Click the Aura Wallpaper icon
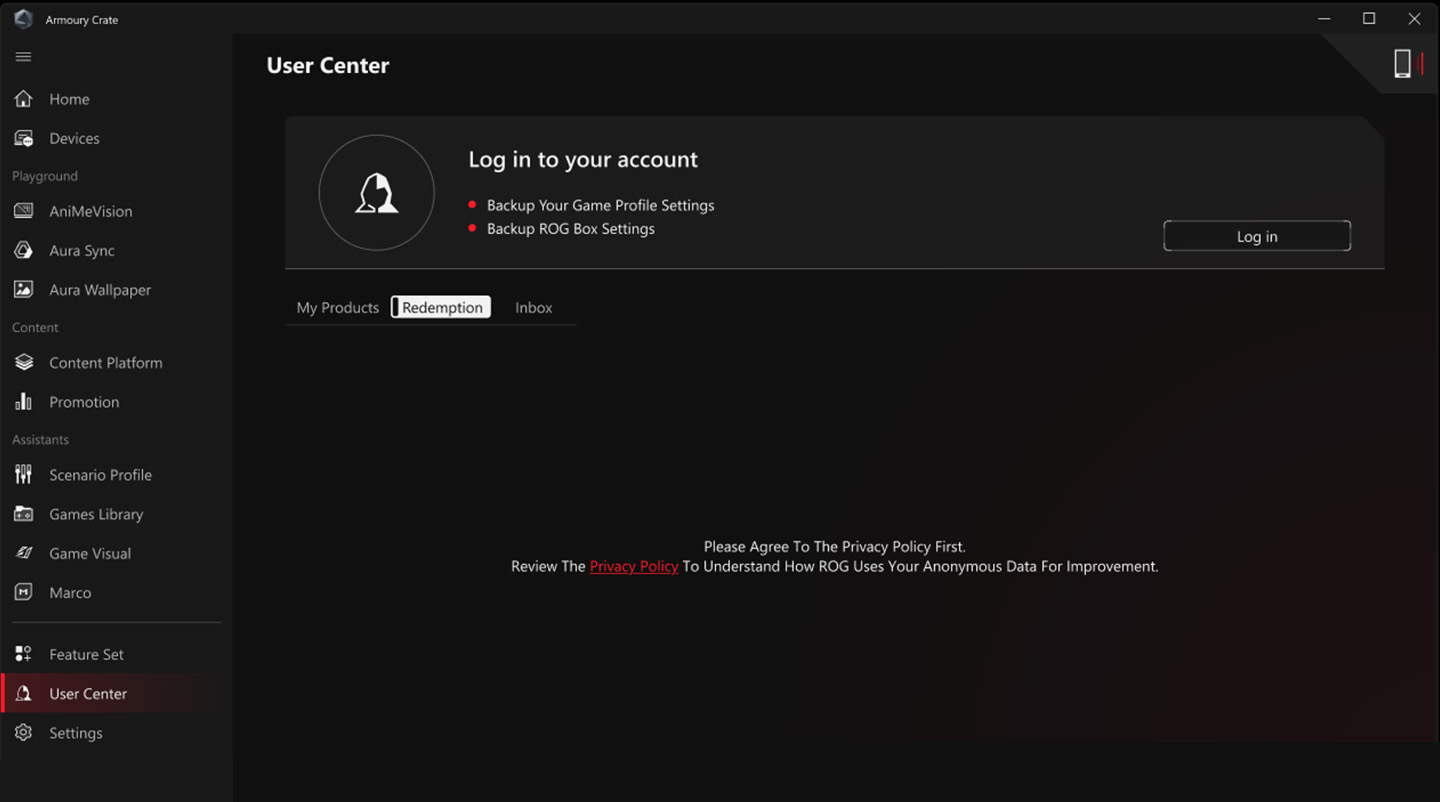The width and height of the screenshot is (1440, 802). pyautogui.click(x=24, y=289)
